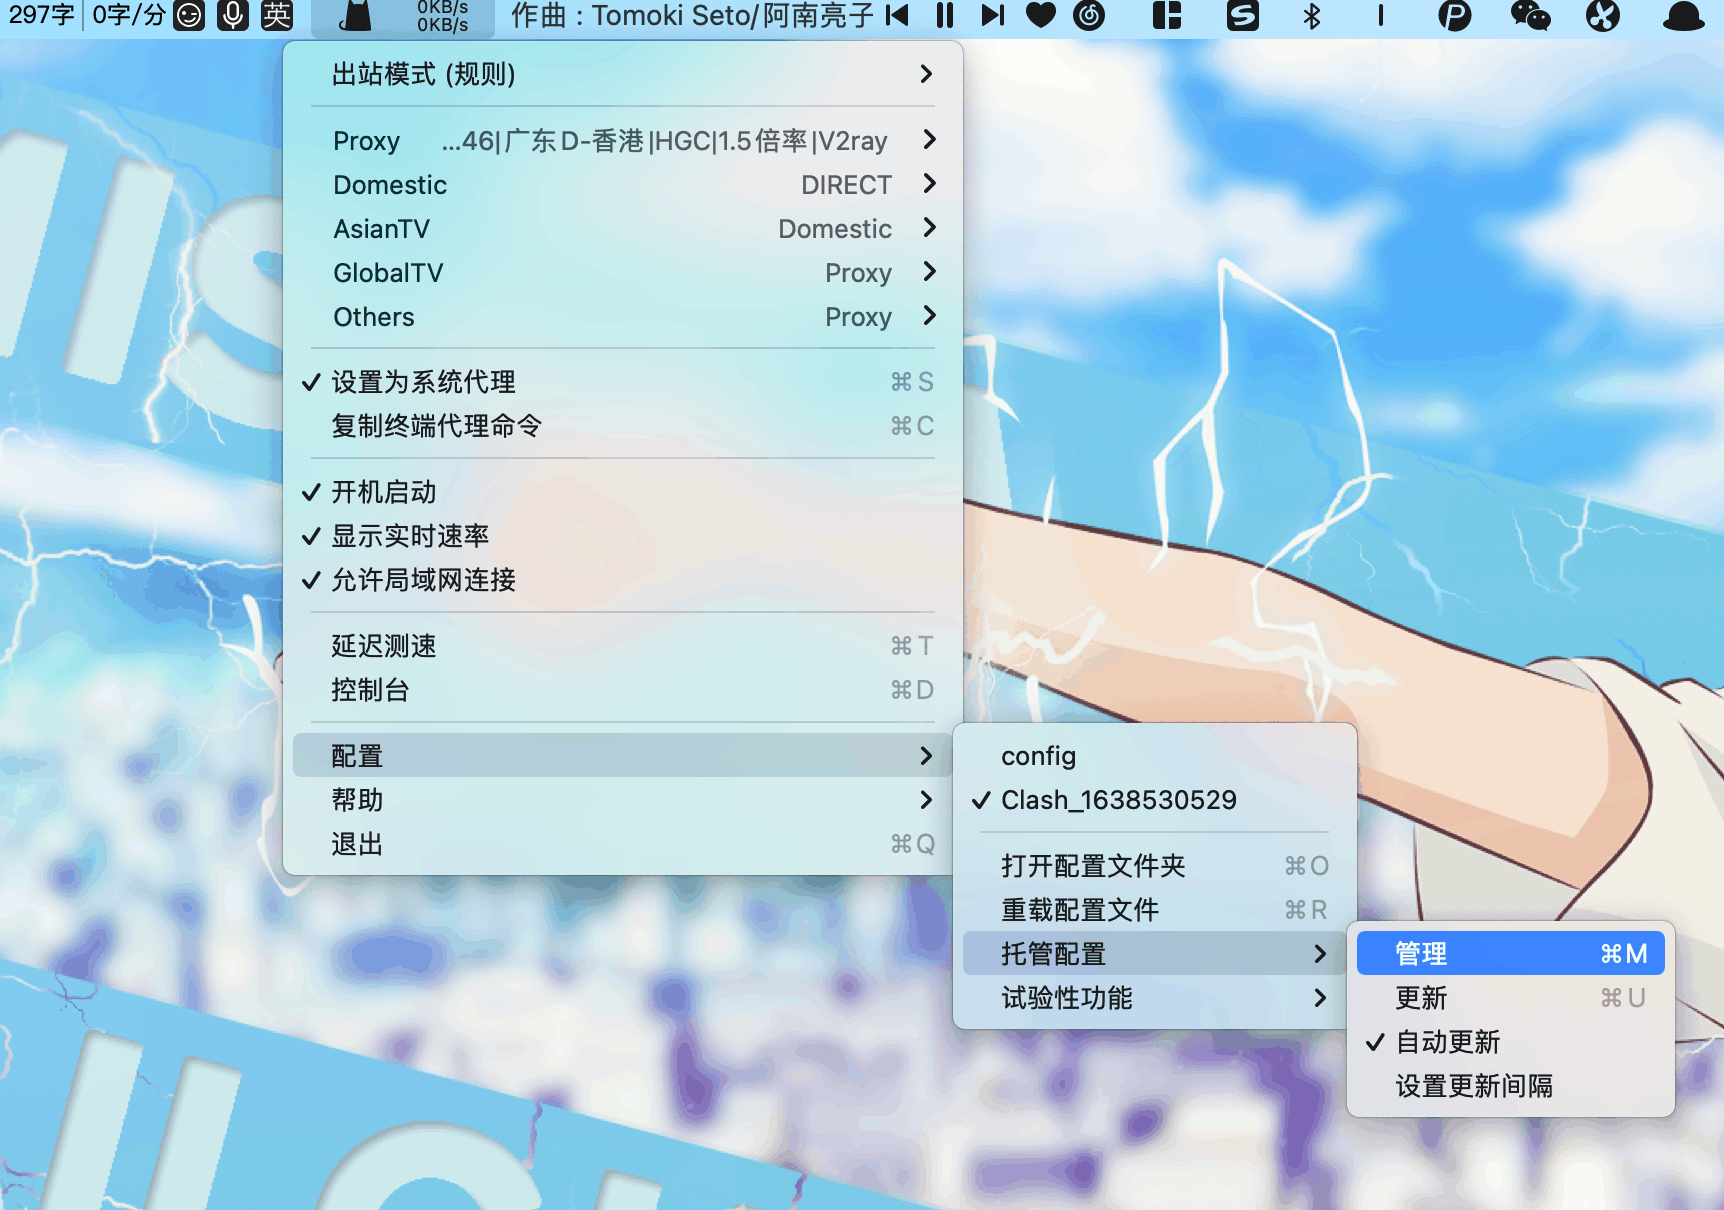1724x1210 pixels.
Task: Skip to previous track in menu bar
Action: point(897,15)
